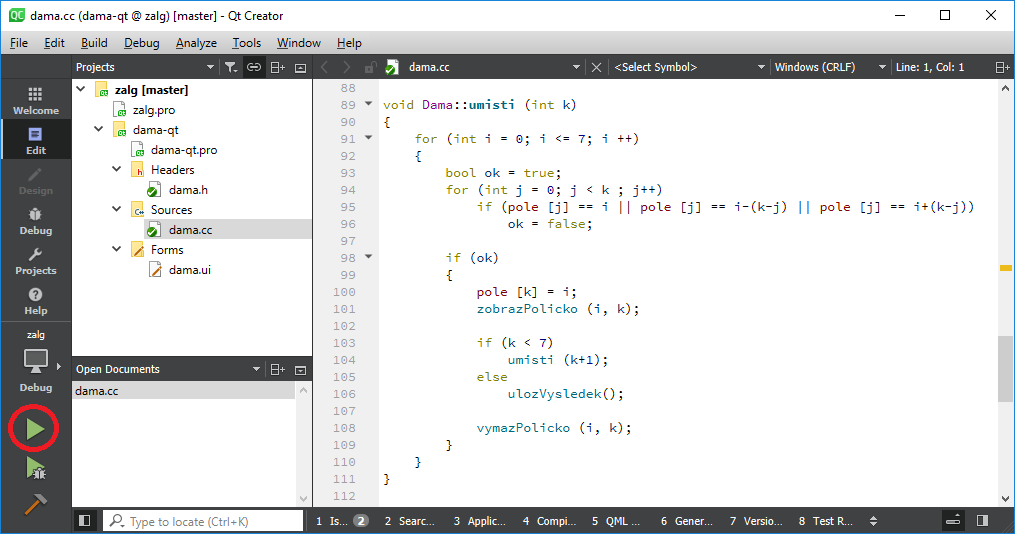Fold the if (ok) block at line 98
The width and height of the screenshot is (1015, 534).
pyautogui.click(x=369, y=257)
